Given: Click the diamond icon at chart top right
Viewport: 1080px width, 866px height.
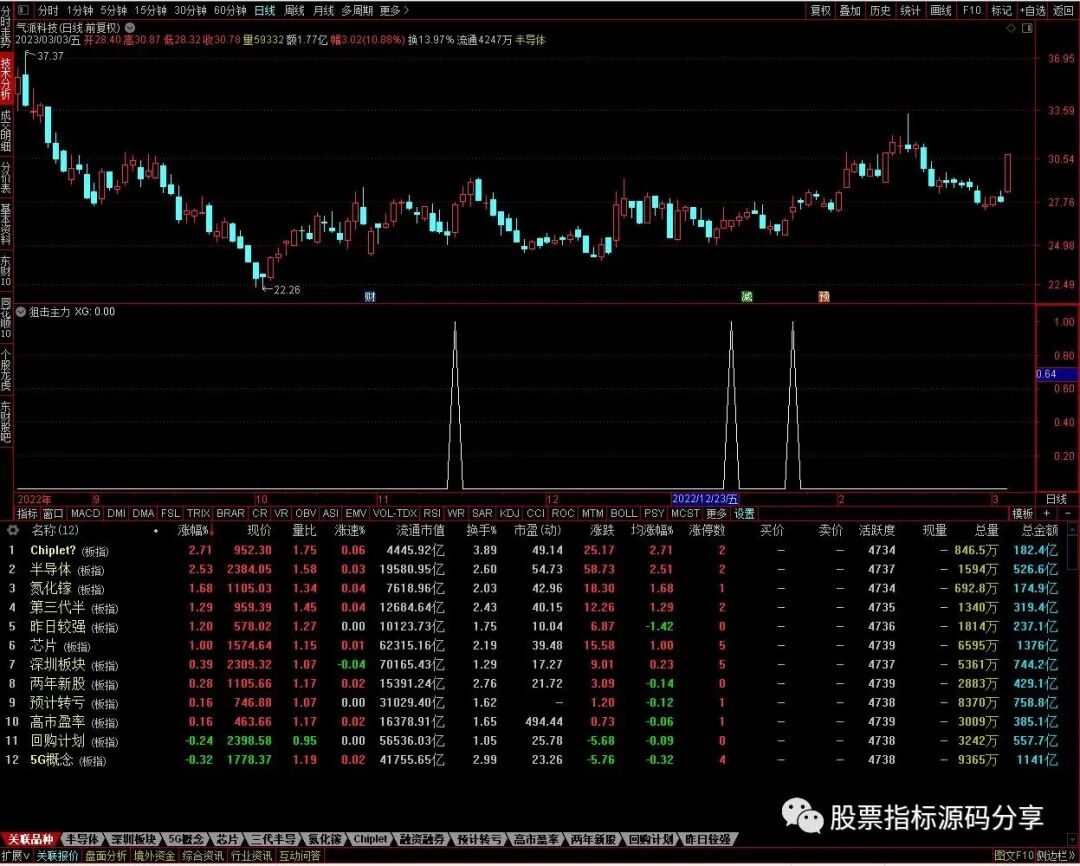Looking at the screenshot, I should point(1011,28).
